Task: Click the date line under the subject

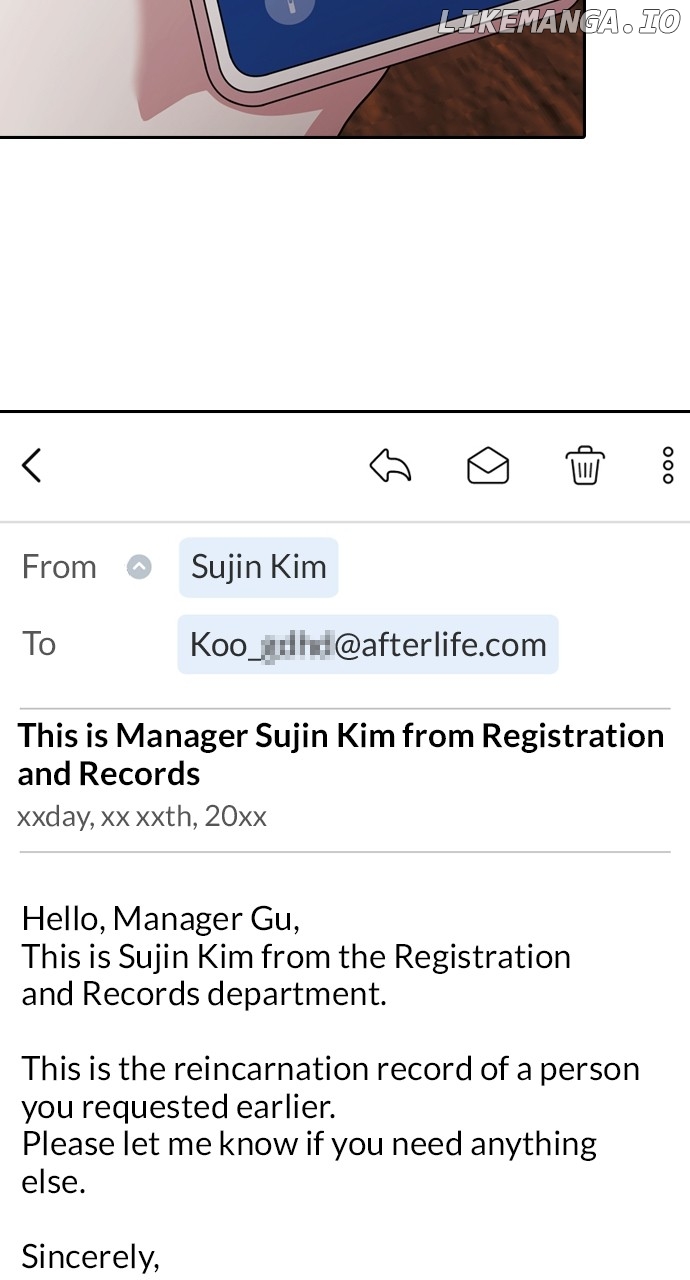Action: 142,817
